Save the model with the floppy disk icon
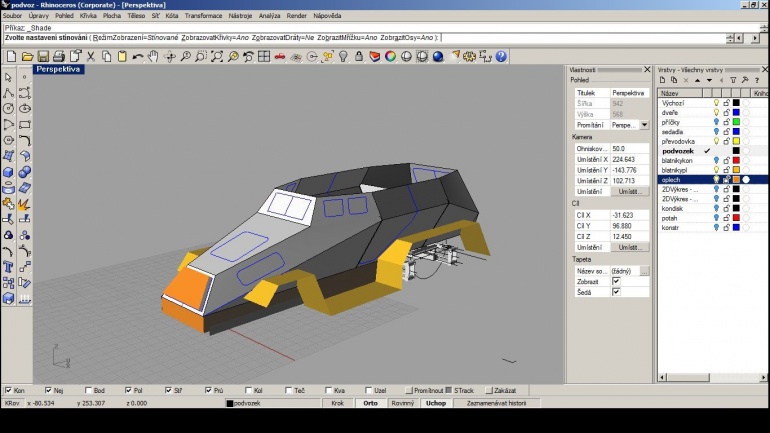The height and width of the screenshot is (433, 770). coord(43,56)
